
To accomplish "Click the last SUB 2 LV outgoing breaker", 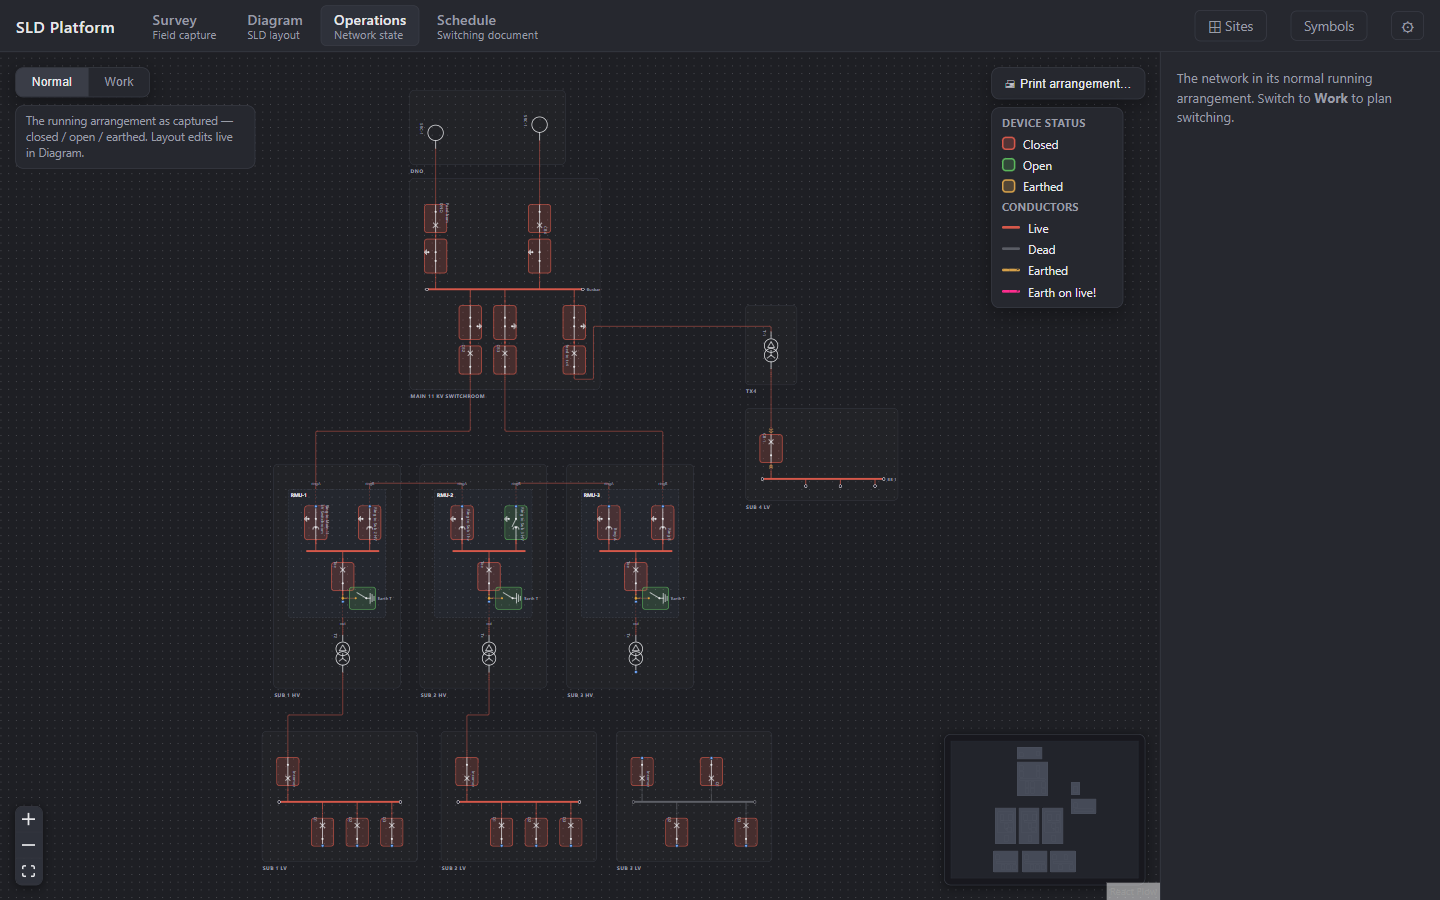I will coord(571,832).
